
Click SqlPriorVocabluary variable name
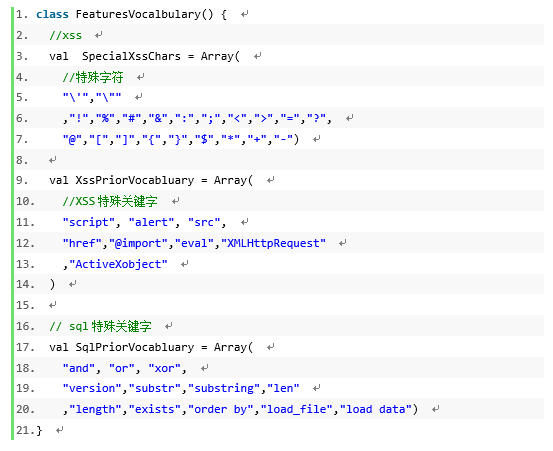[135, 347]
